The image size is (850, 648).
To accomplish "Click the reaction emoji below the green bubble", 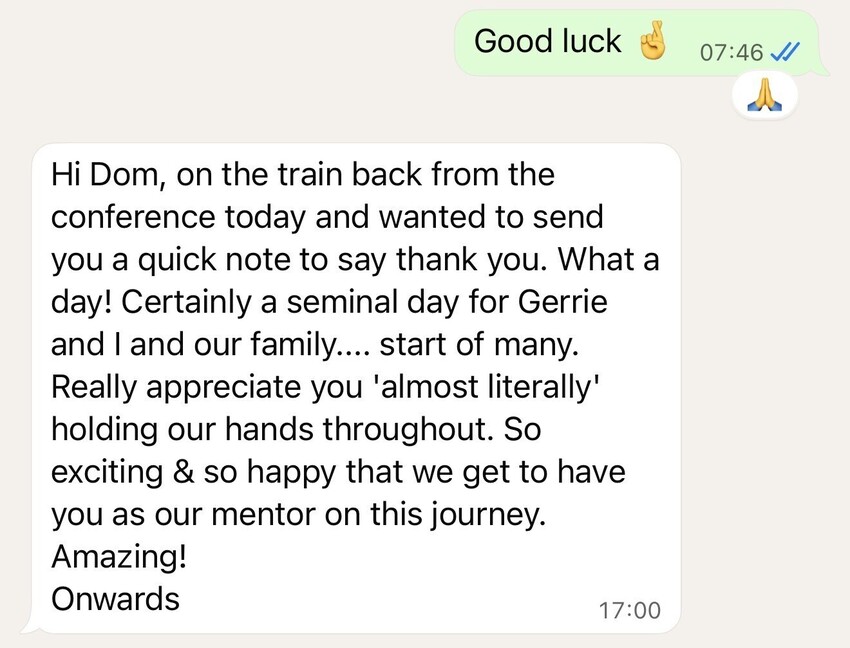I will (x=765, y=95).
